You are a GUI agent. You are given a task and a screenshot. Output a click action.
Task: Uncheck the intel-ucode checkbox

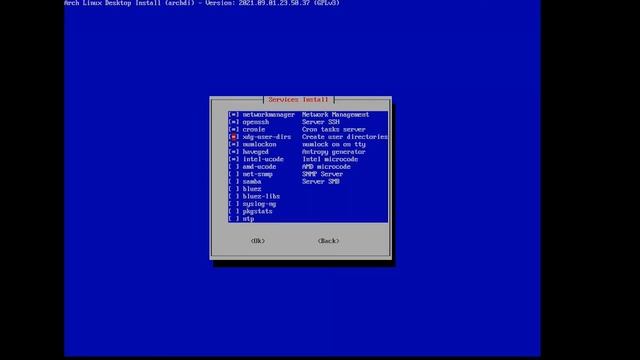[x=233, y=159]
